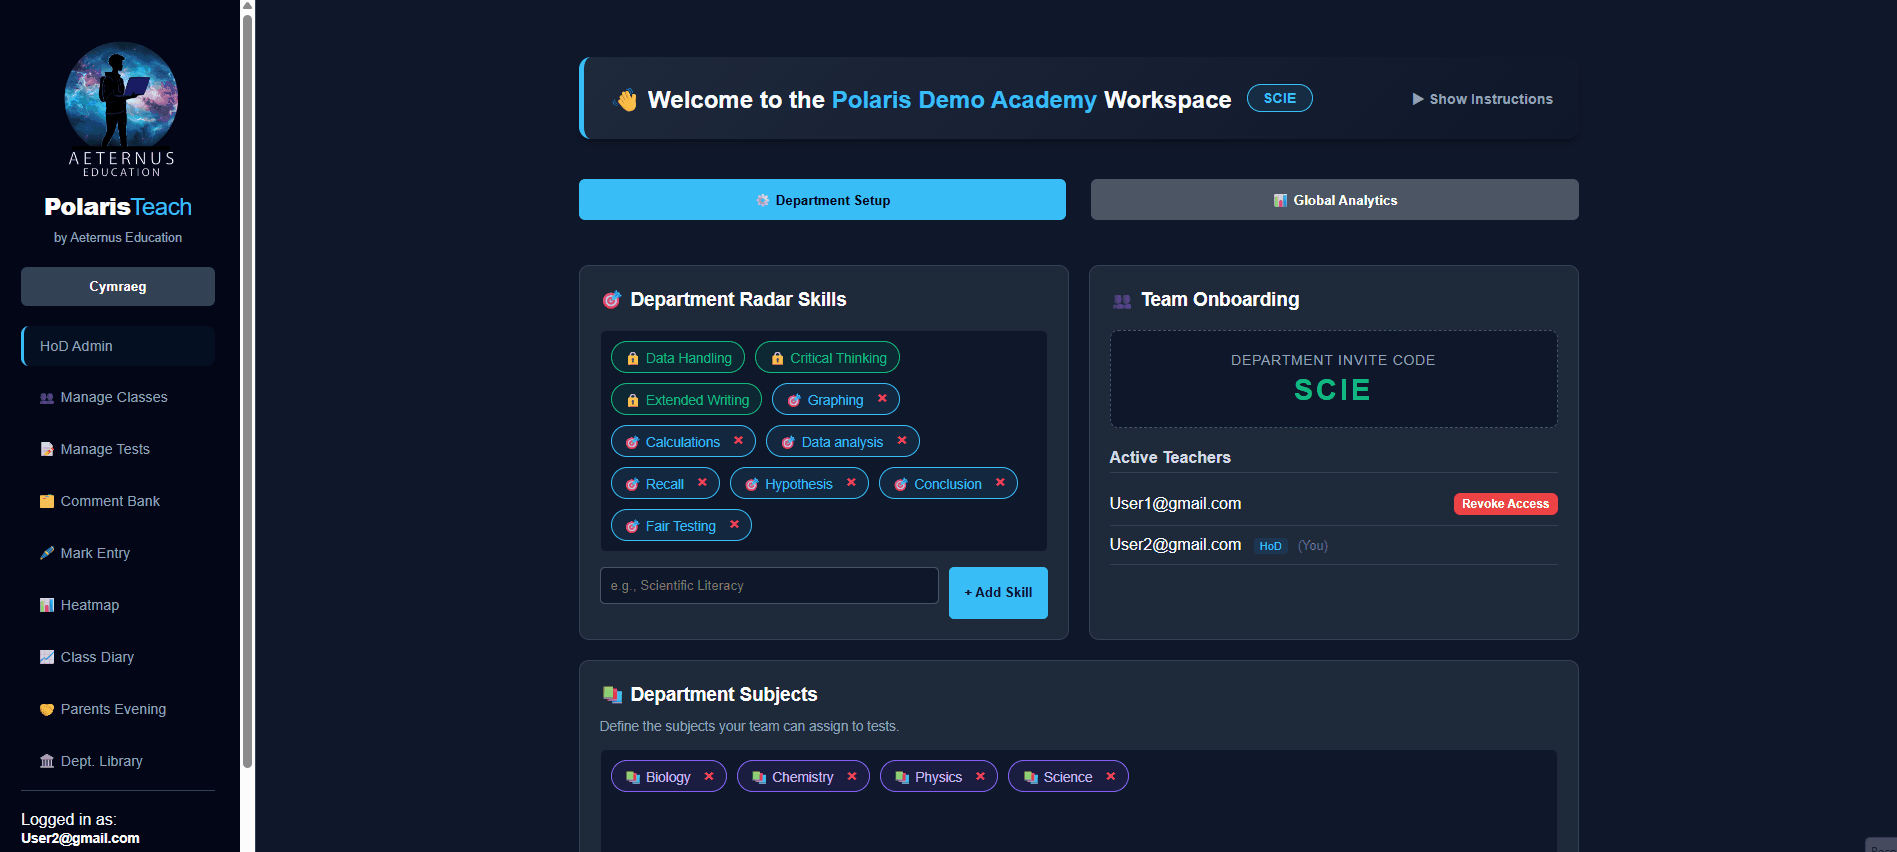Click the lock icon on Critical Thinking

pos(777,358)
